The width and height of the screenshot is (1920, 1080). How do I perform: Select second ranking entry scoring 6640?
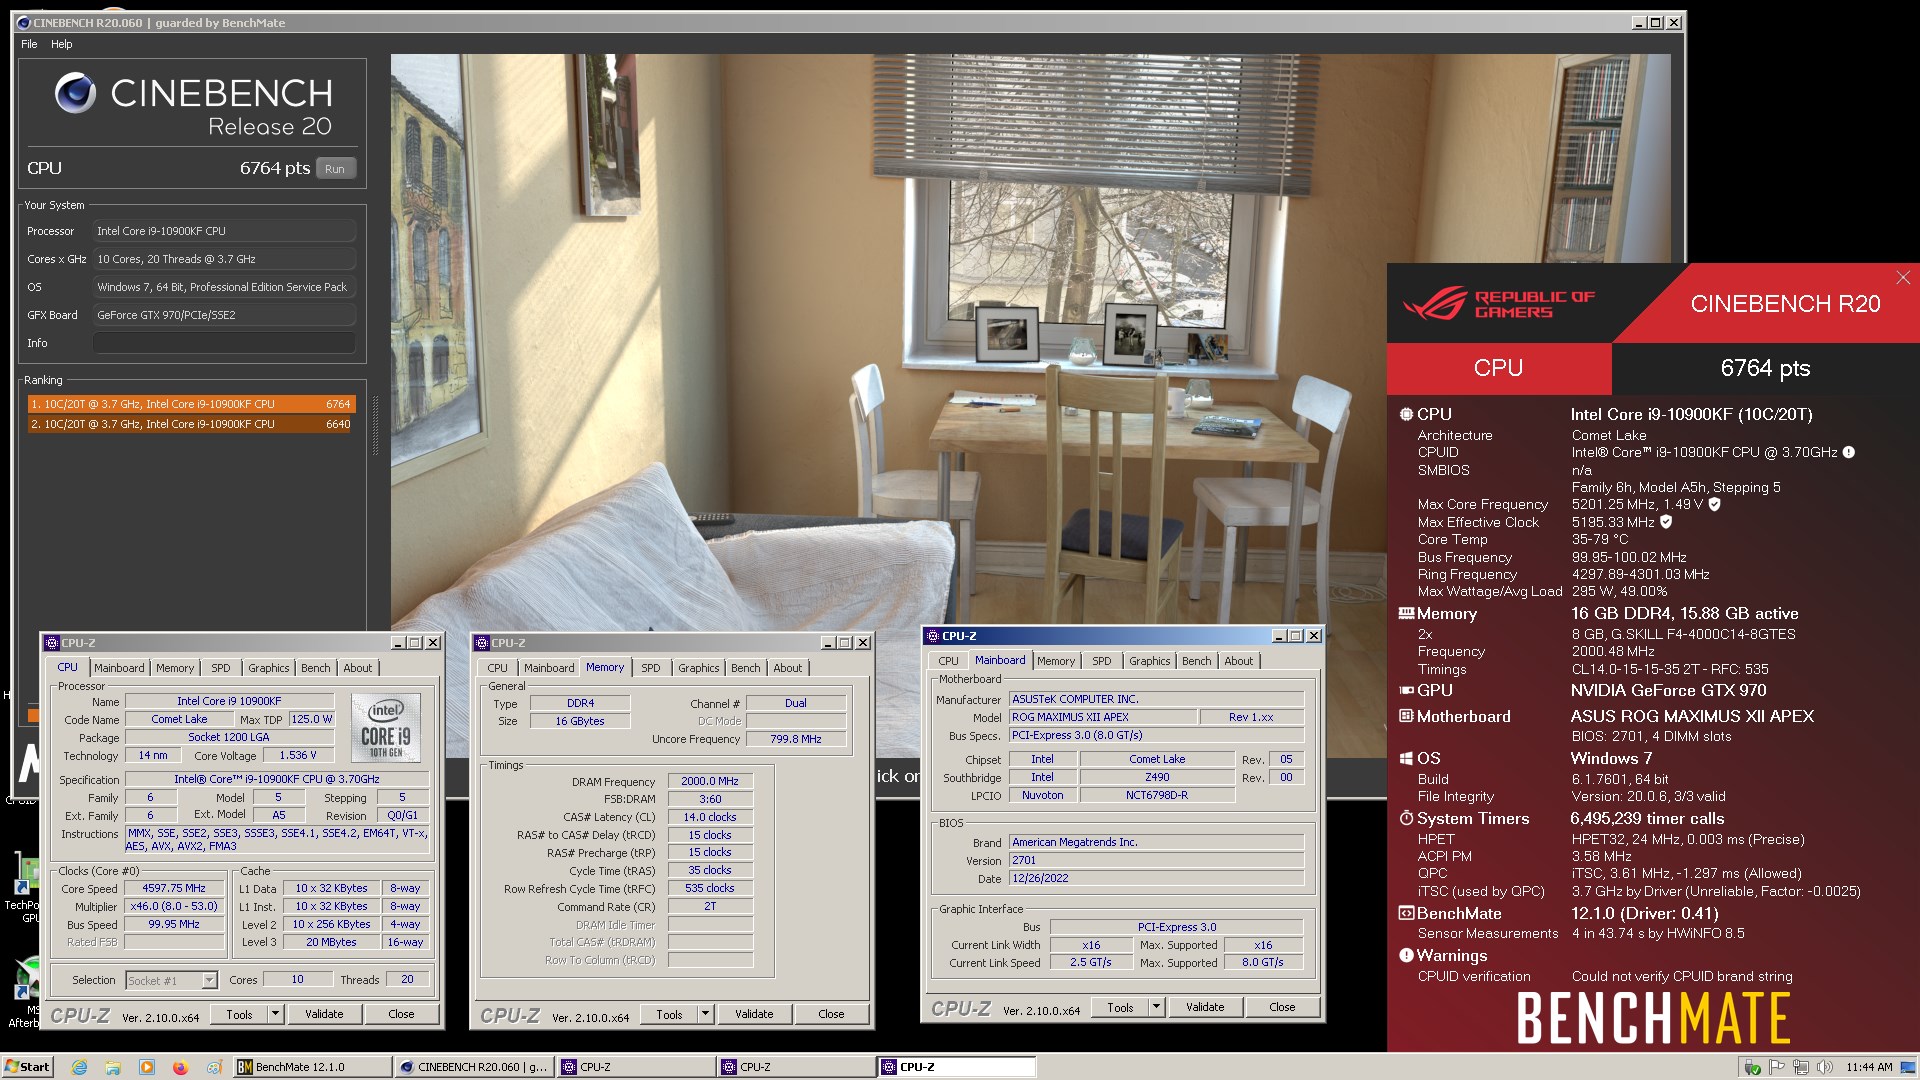(x=190, y=424)
